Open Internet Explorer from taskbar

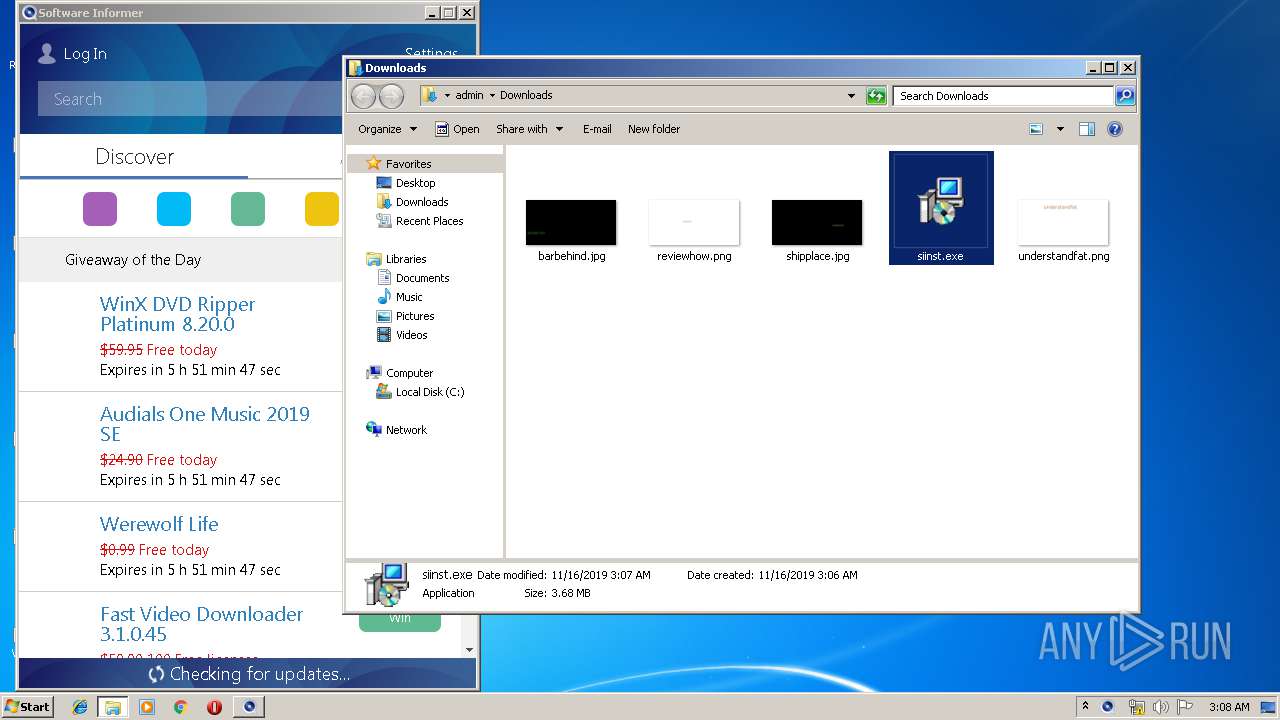click(80, 707)
